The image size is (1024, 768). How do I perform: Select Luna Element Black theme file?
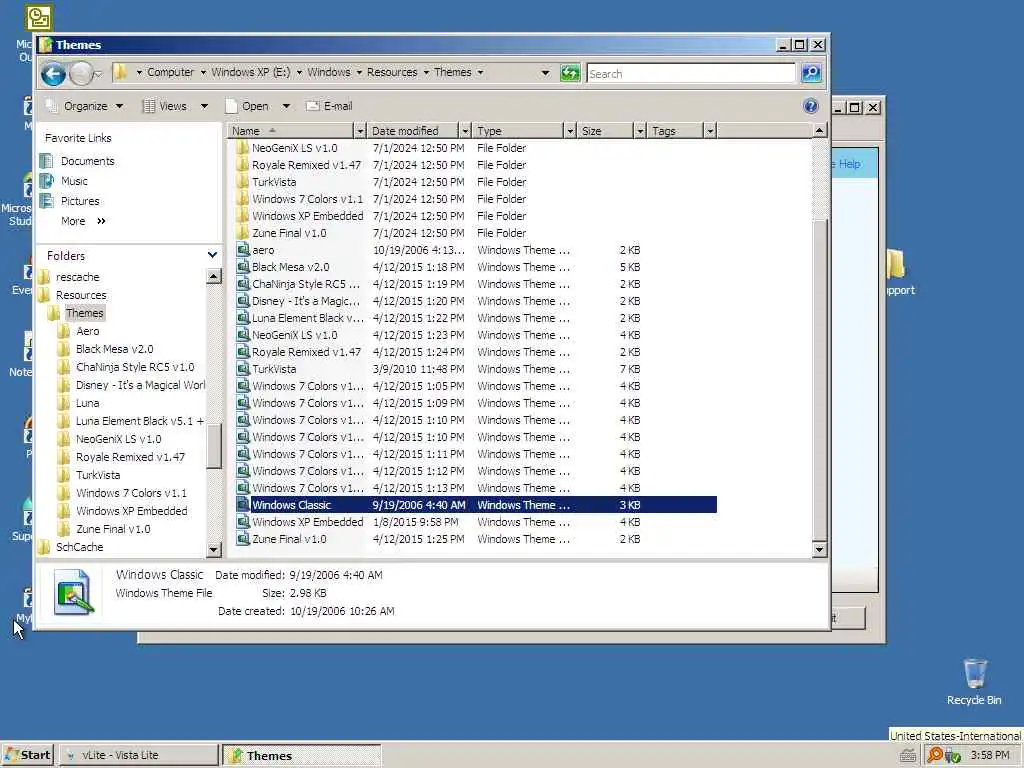(x=308, y=318)
